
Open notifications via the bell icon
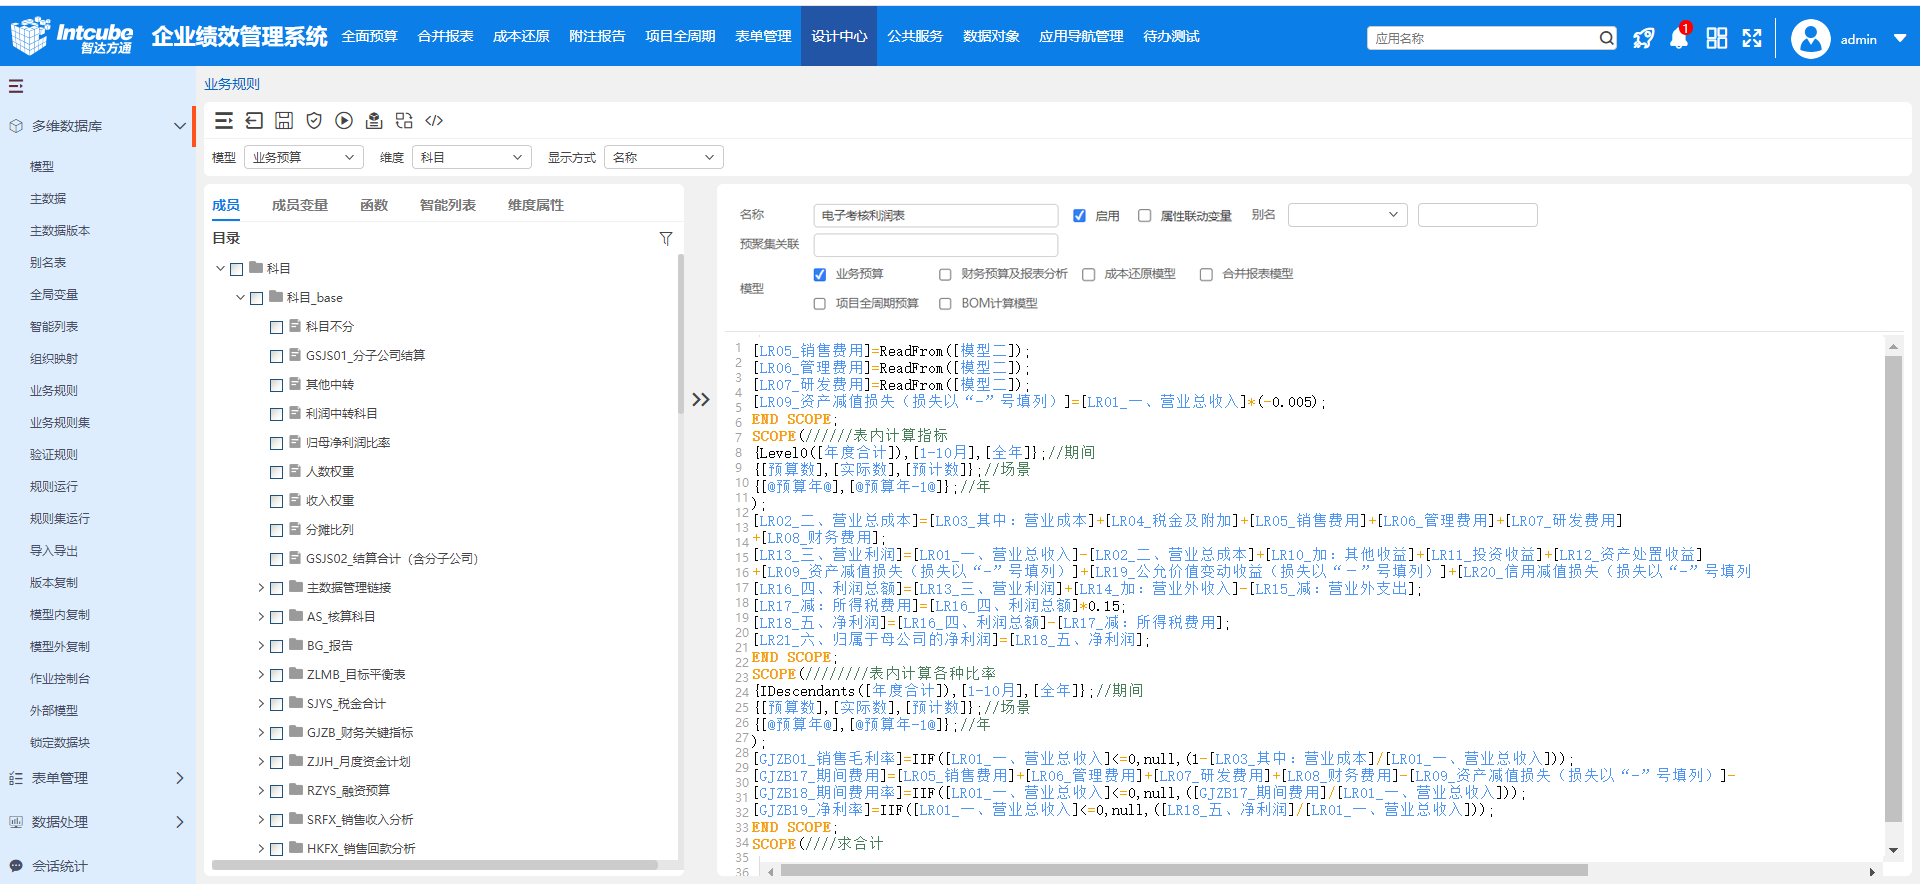click(x=1679, y=39)
